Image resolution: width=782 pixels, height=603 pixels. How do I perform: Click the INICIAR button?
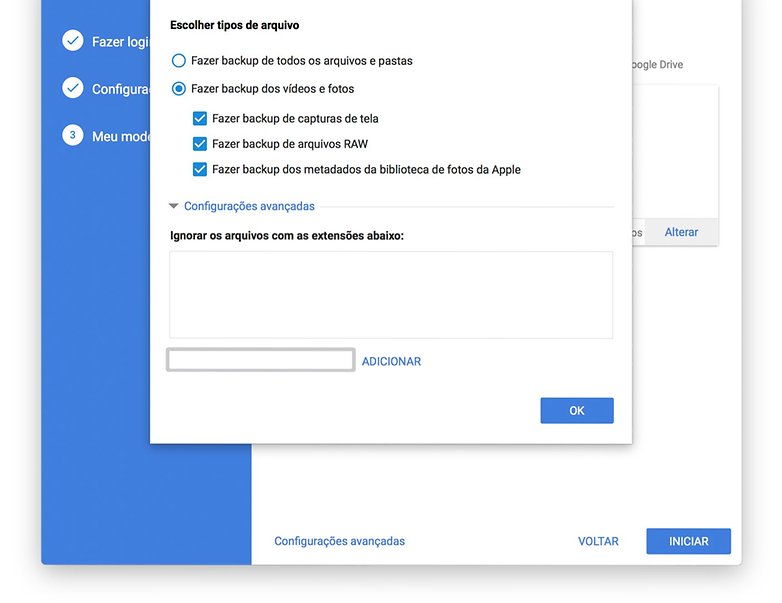click(688, 541)
